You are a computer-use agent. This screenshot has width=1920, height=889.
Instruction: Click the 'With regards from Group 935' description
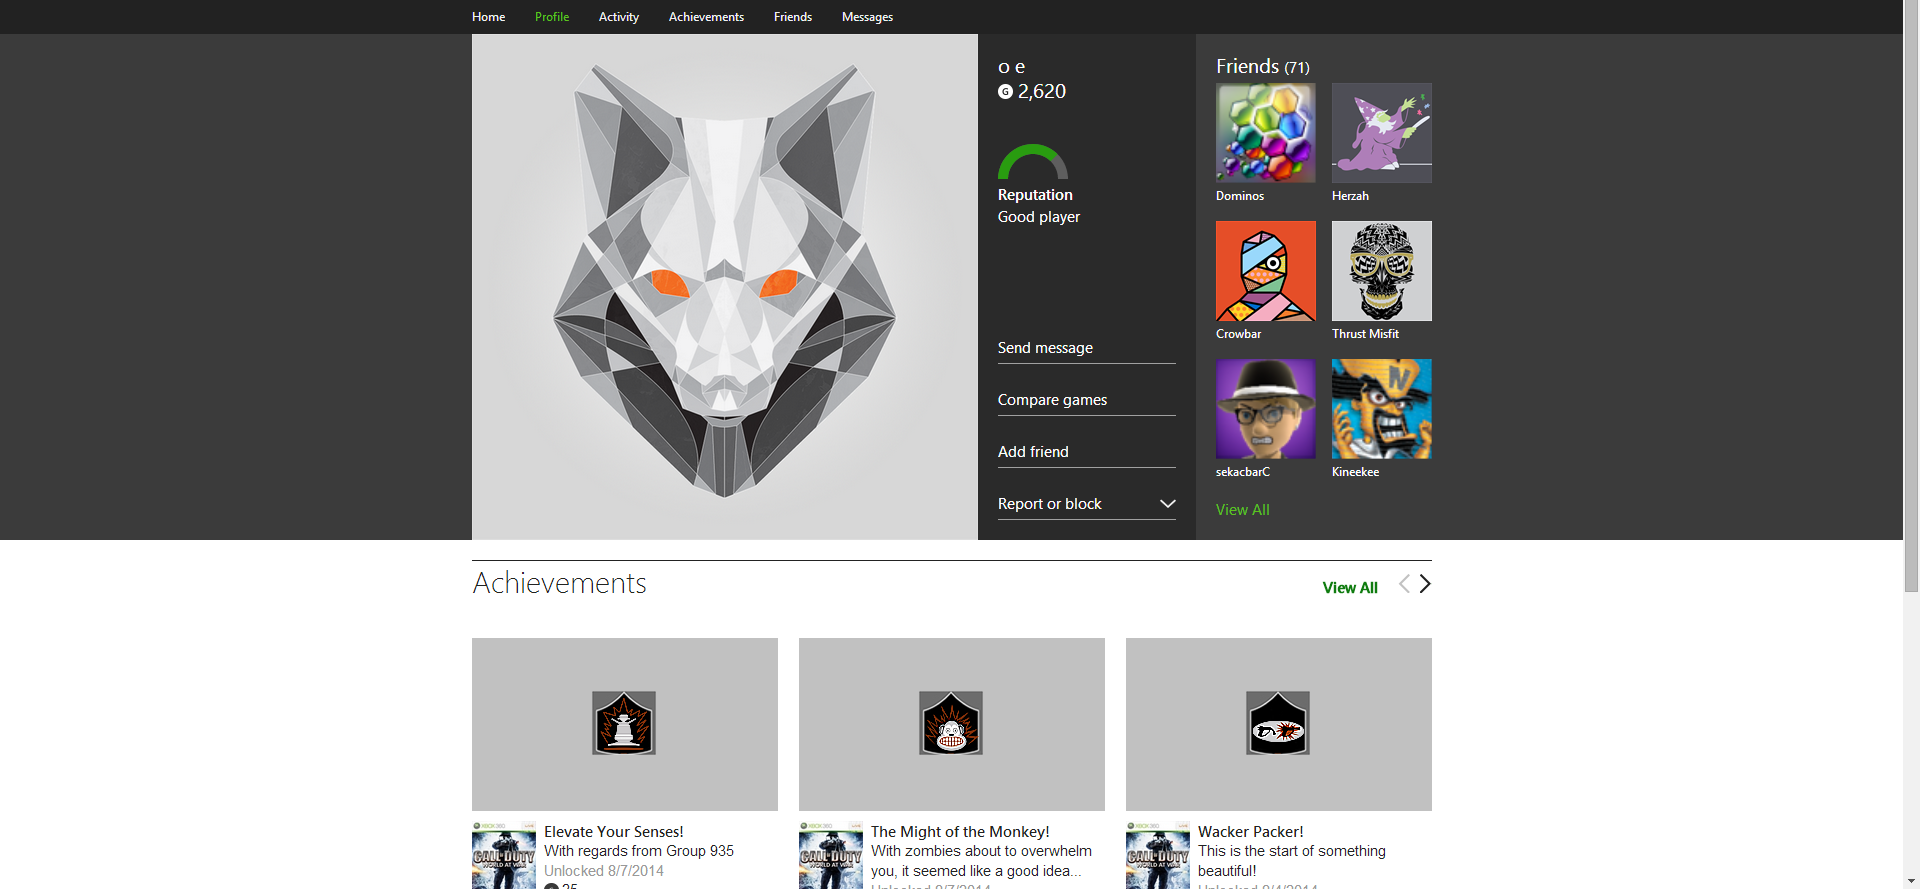639,851
